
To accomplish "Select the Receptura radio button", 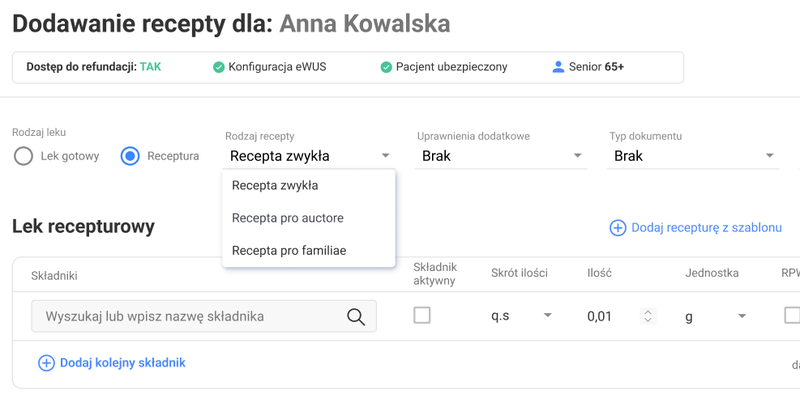I will (130, 156).
